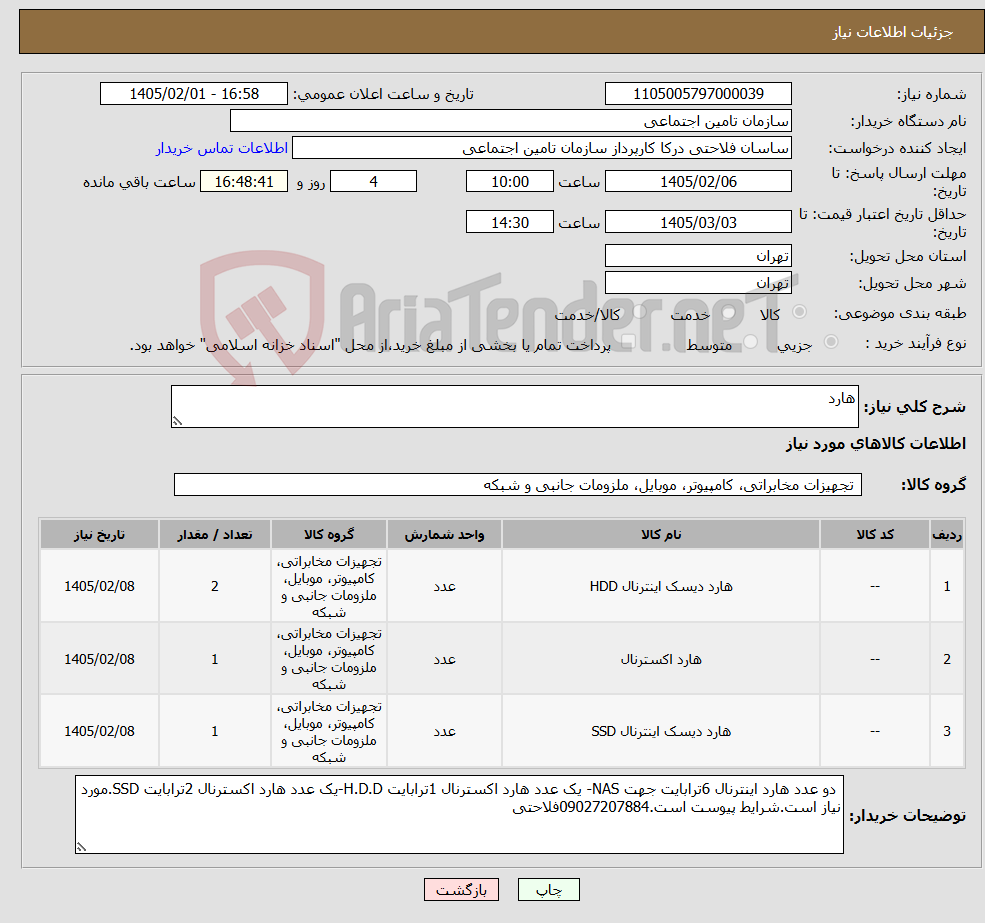Viewport: 985px width, 923px height.
Task: Click delivery city field تهران
Action: click(698, 283)
